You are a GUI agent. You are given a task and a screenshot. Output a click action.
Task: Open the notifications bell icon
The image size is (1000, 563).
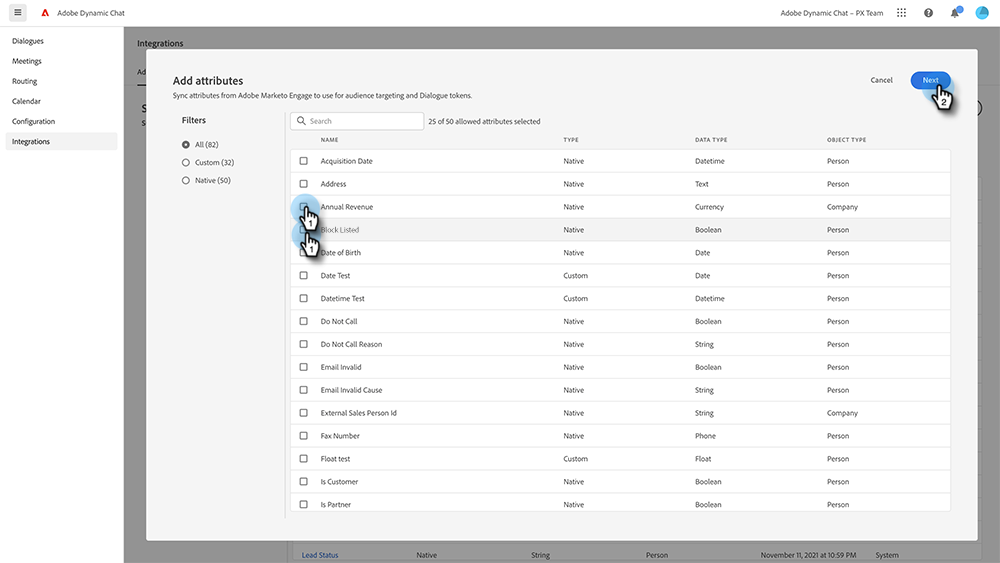[x=955, y=13]
